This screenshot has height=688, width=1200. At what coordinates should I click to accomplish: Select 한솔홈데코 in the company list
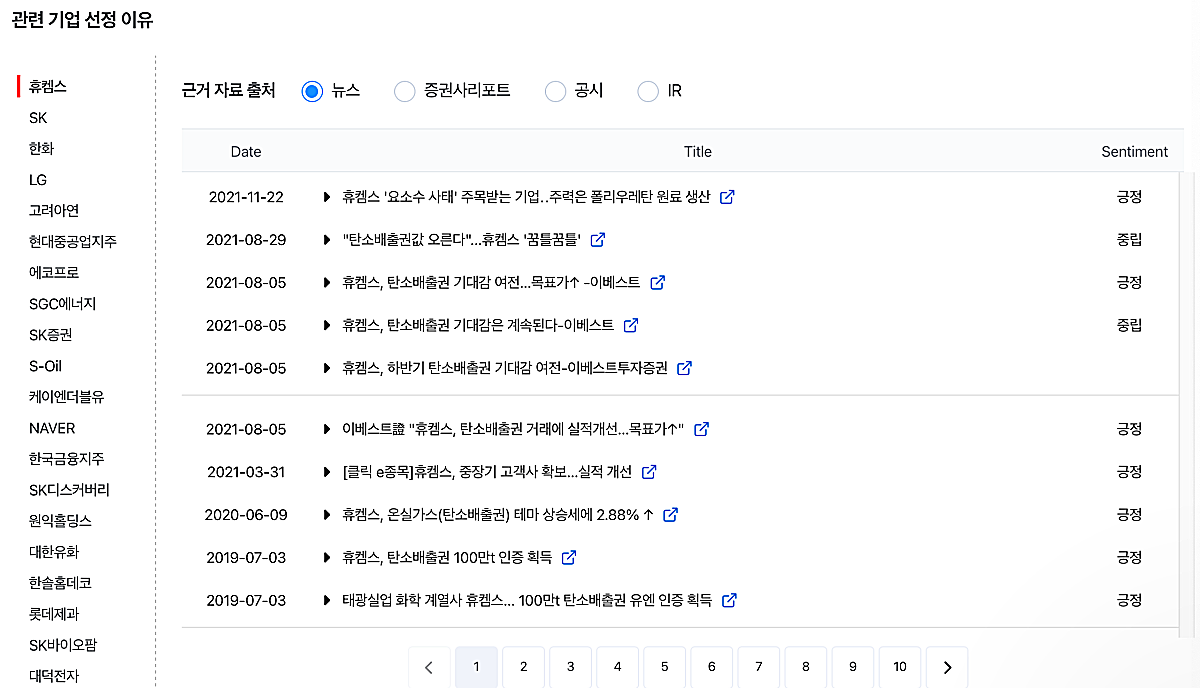60,583
